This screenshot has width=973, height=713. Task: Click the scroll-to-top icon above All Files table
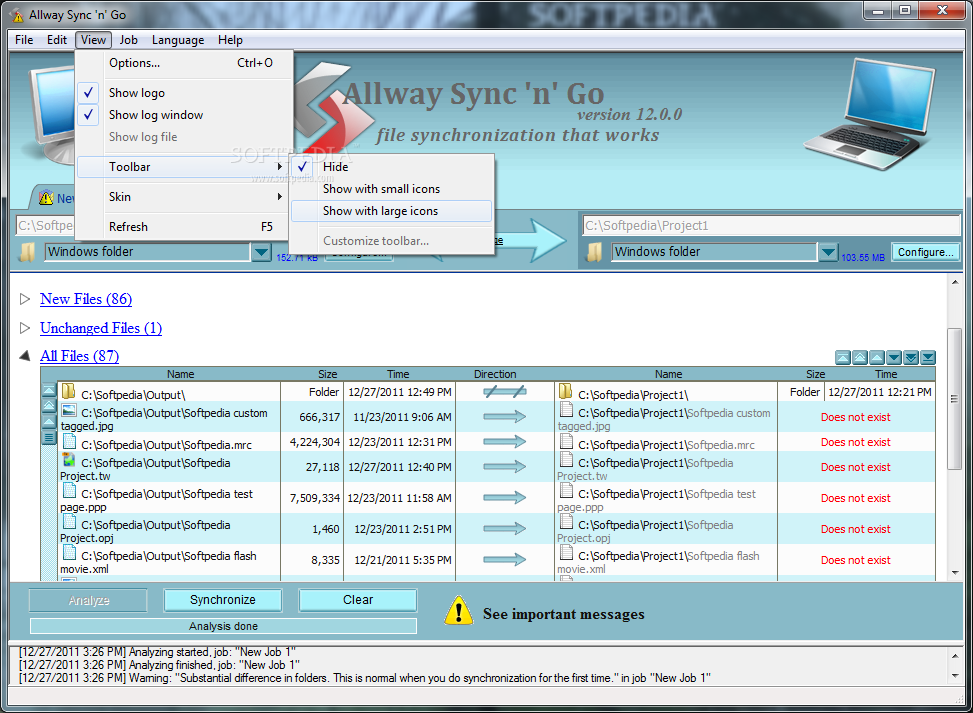[843, 357]
